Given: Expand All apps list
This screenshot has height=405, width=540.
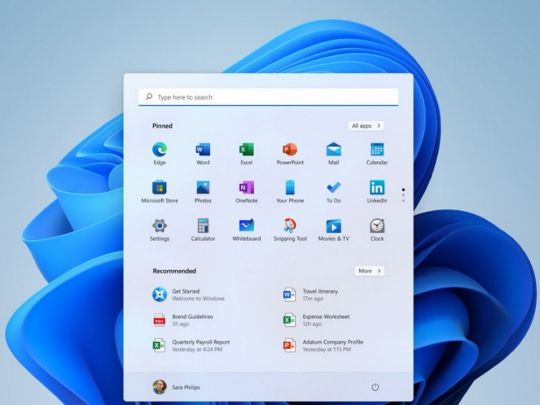Looking at the screenshot, I should [x=366, y=126].
